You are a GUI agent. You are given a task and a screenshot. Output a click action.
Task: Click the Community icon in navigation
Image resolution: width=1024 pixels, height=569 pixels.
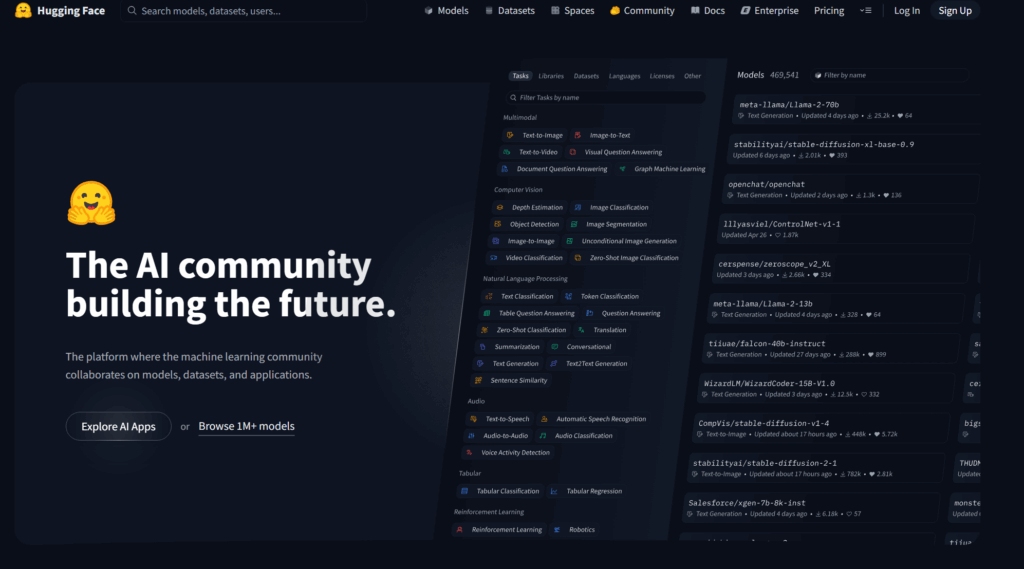615,10
